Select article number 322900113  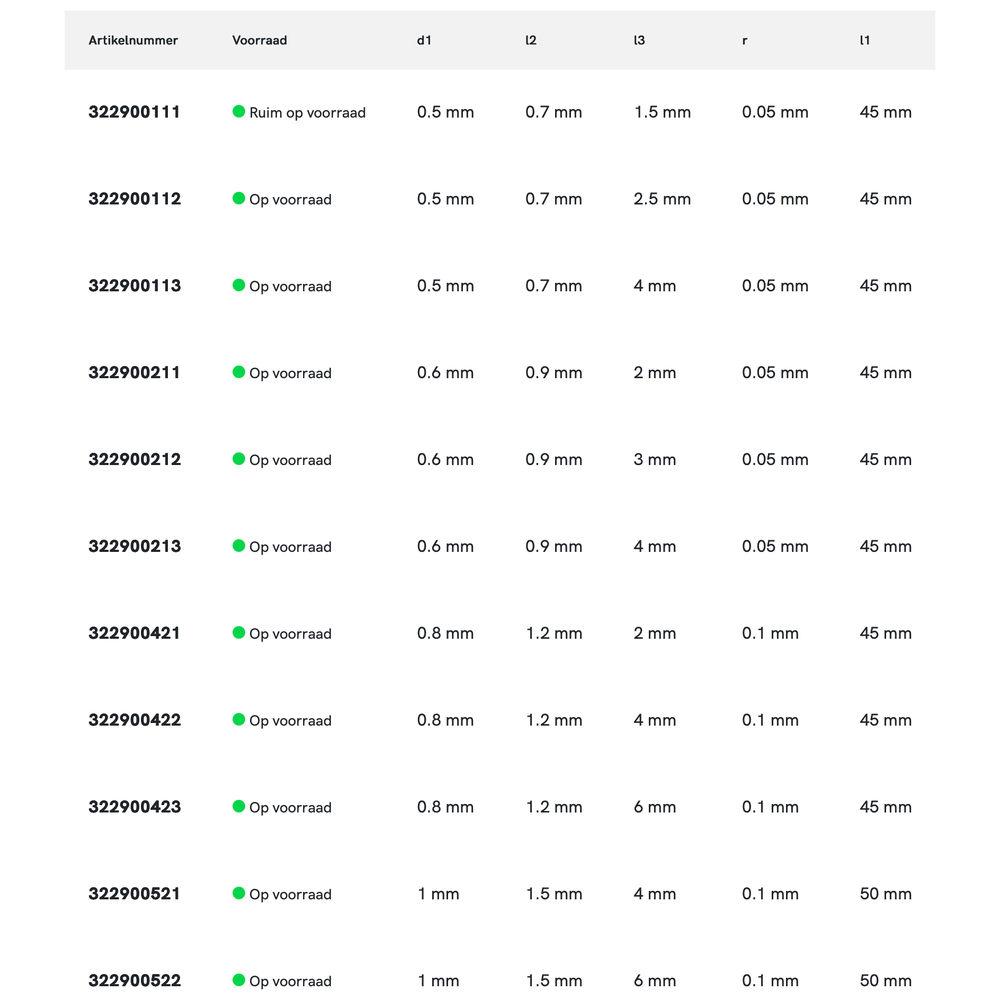pyautogui.click(x=134, y=286)
